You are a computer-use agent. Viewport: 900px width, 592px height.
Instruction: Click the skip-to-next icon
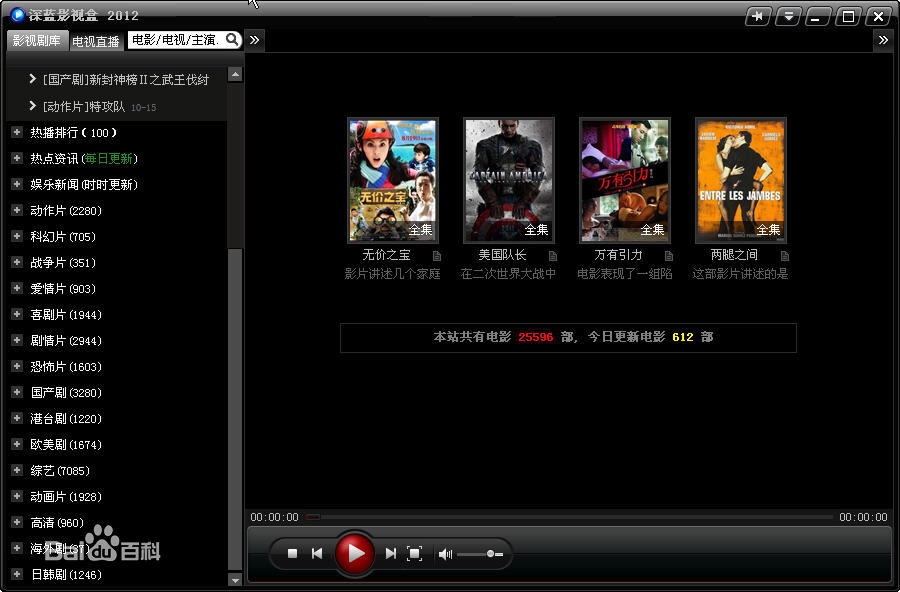(390, 553)
